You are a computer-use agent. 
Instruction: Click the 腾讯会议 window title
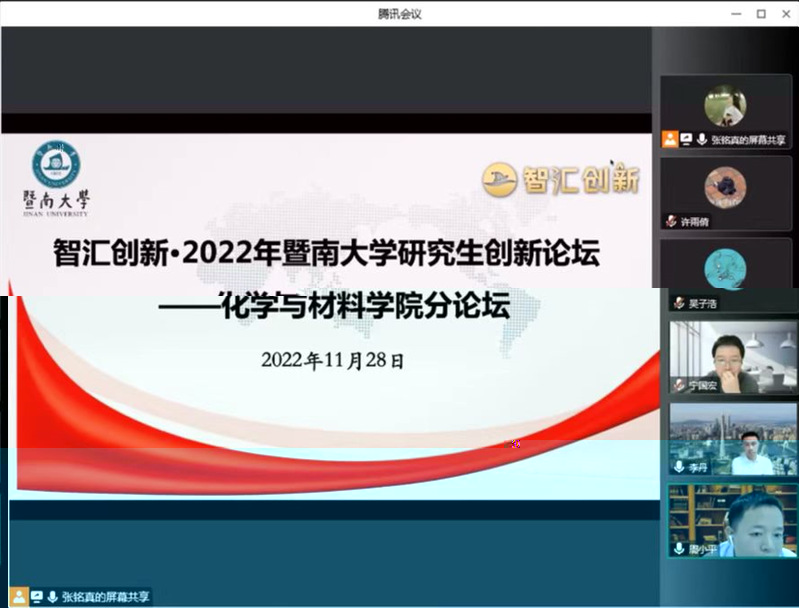(399, 12)
